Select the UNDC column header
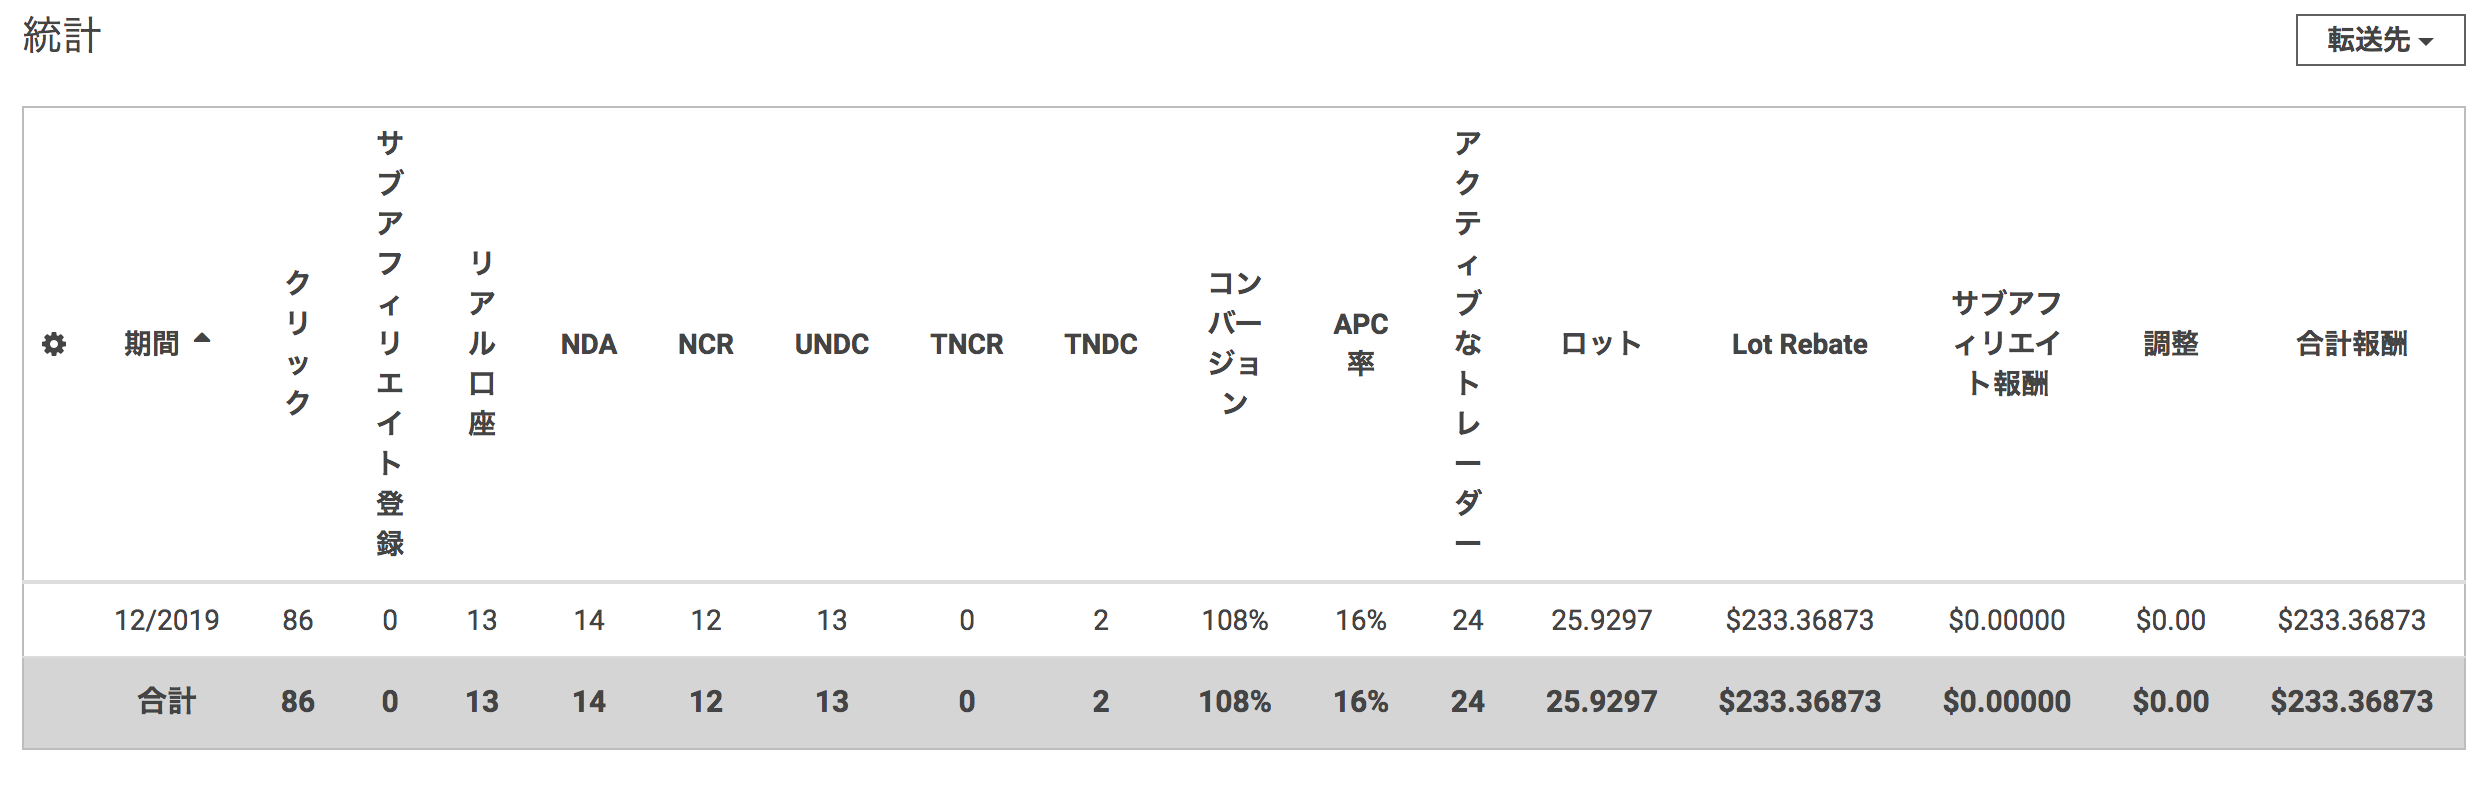The width and height of the screenshot is (2484, 800). click(x=831, y=344)
